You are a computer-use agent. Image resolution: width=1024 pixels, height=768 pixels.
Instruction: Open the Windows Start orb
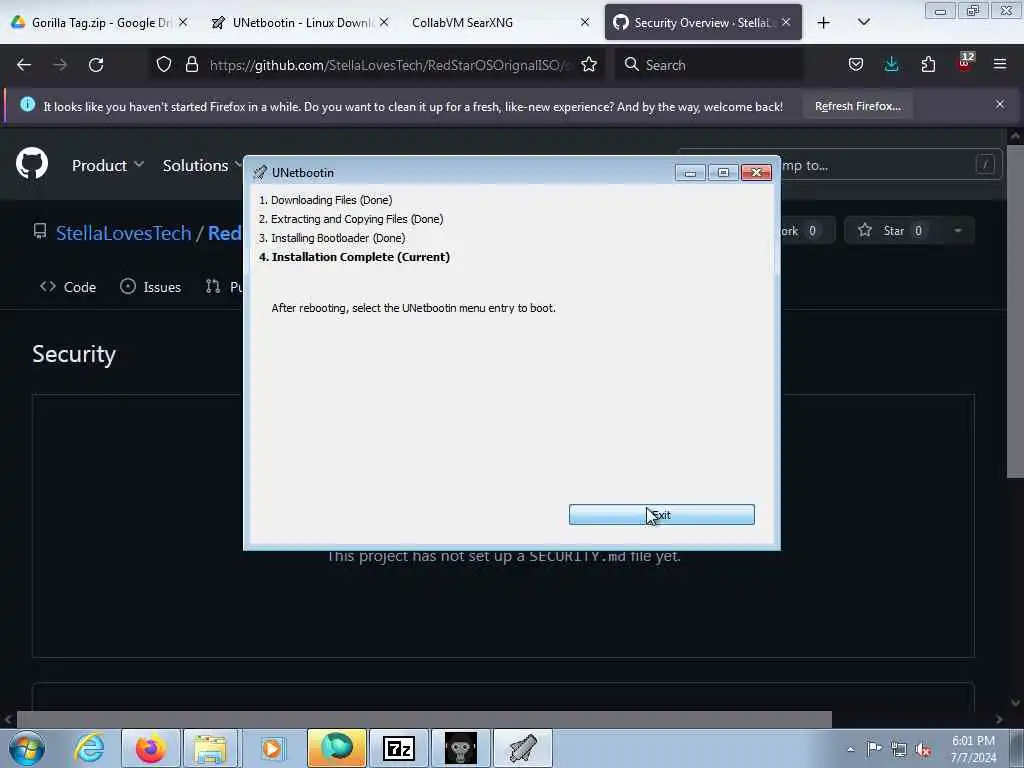point(27,748)
